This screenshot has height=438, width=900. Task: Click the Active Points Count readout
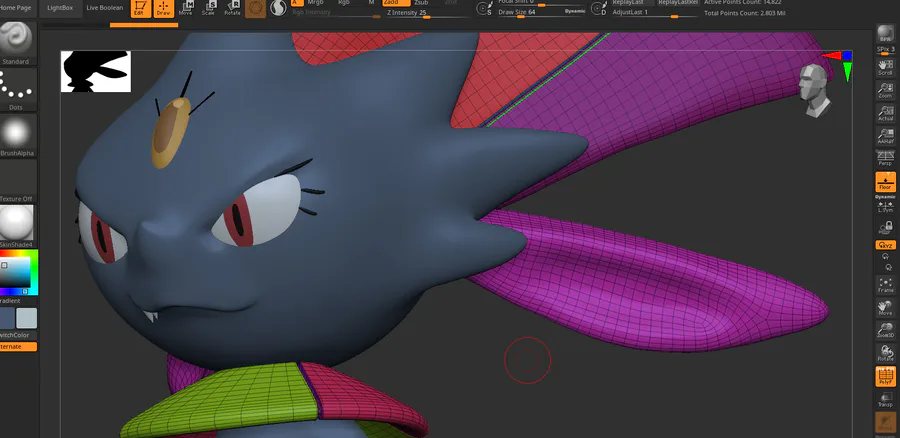pos(742,3)
